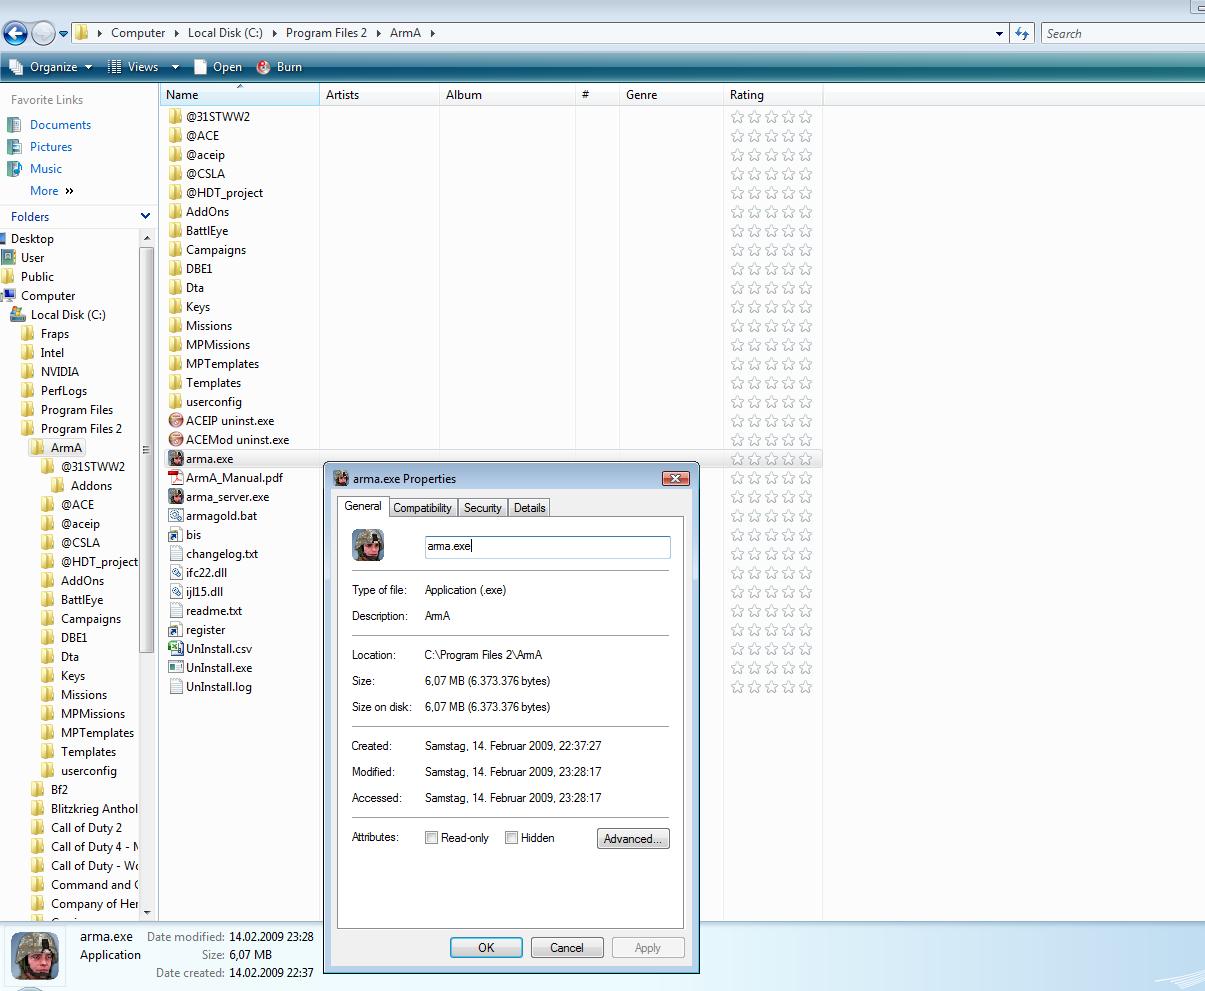Viewport: 1205px width, 991px height.
Task: Click the refresh button beside address bar
Action: point(1022,33)
